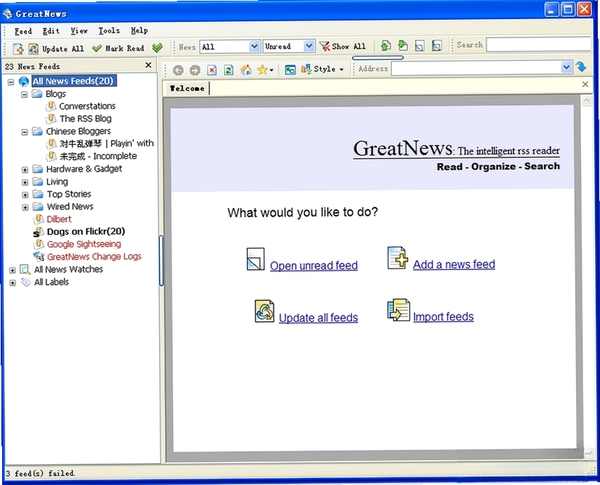Select the Dogs on Flickr feed
Image resolution: width=600 pixels, height=485 pixels.
pyautogui.click(x=86, y=232)
